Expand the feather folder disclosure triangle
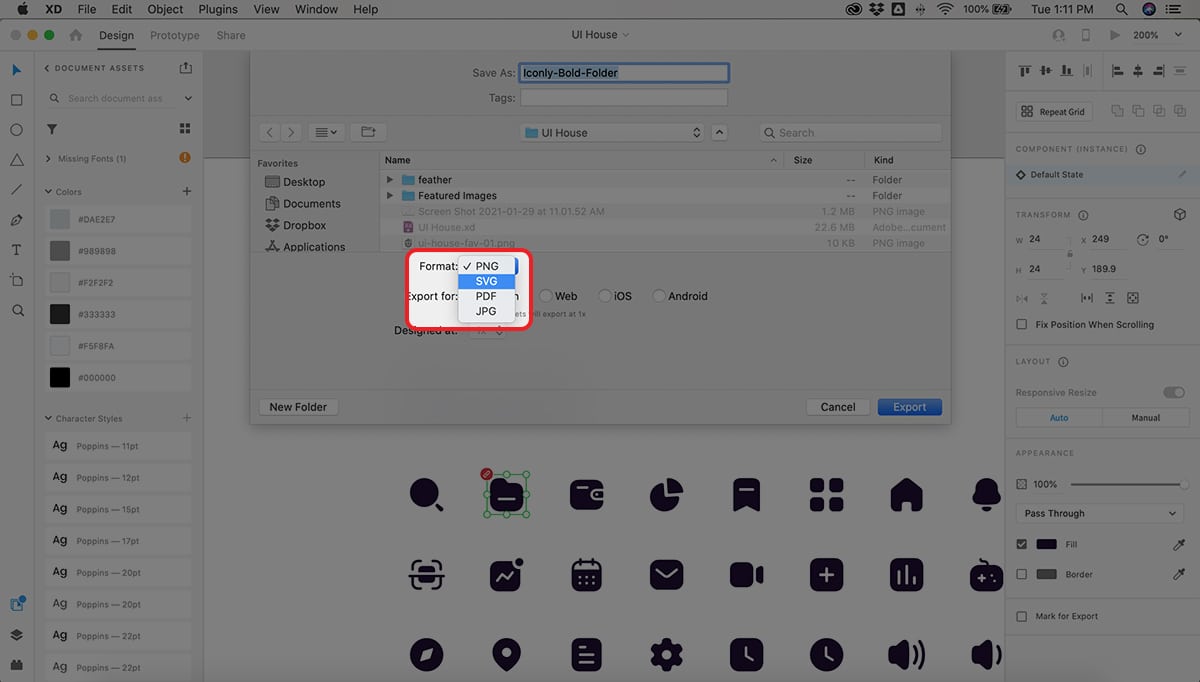The image size is (1200, 682). point(390,180)
